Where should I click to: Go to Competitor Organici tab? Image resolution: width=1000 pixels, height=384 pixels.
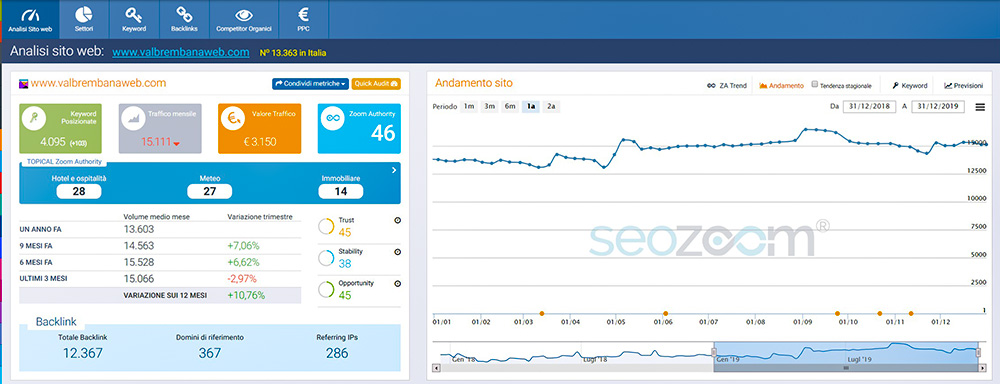(244, 19)
